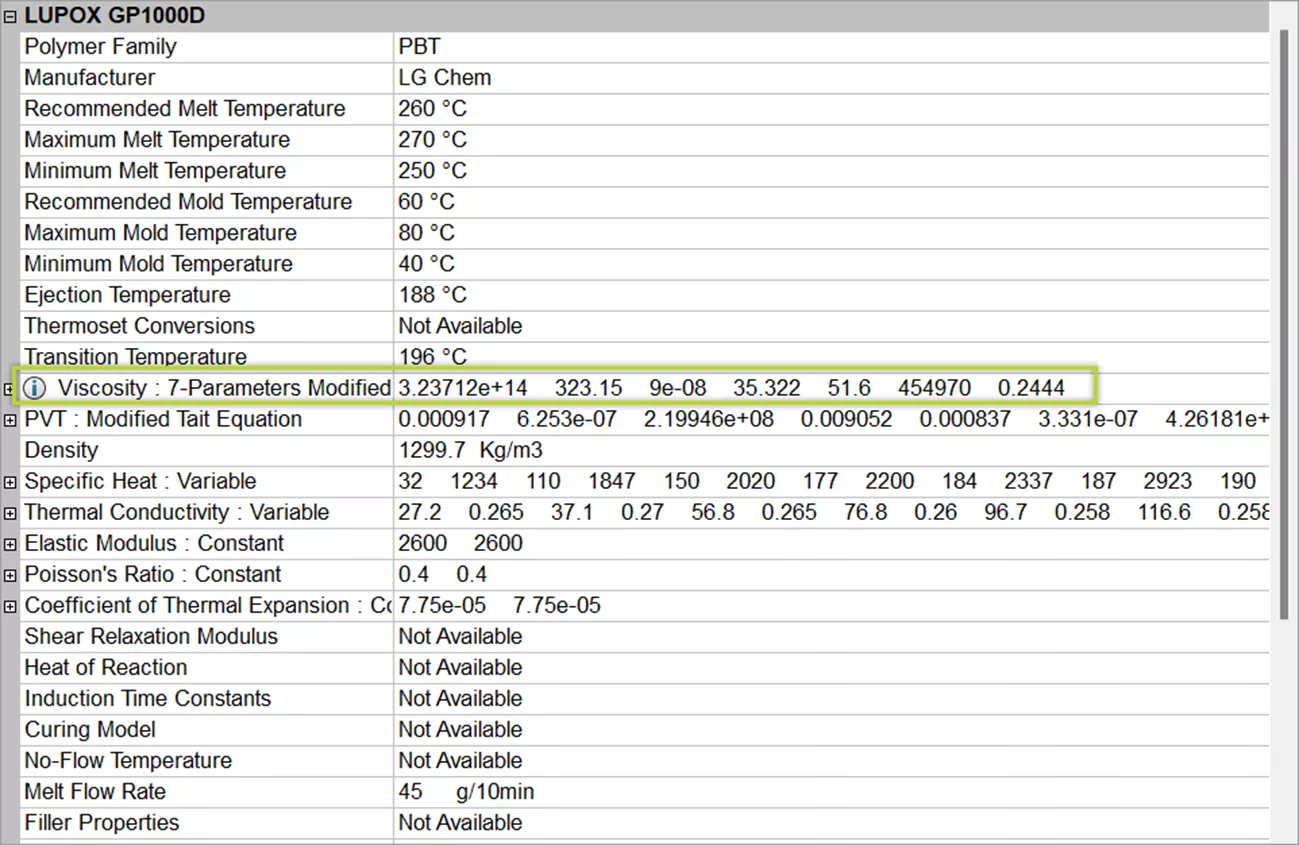Click the info icon beside Viscosity
1299x845 pixels.
tap(35, 388)
